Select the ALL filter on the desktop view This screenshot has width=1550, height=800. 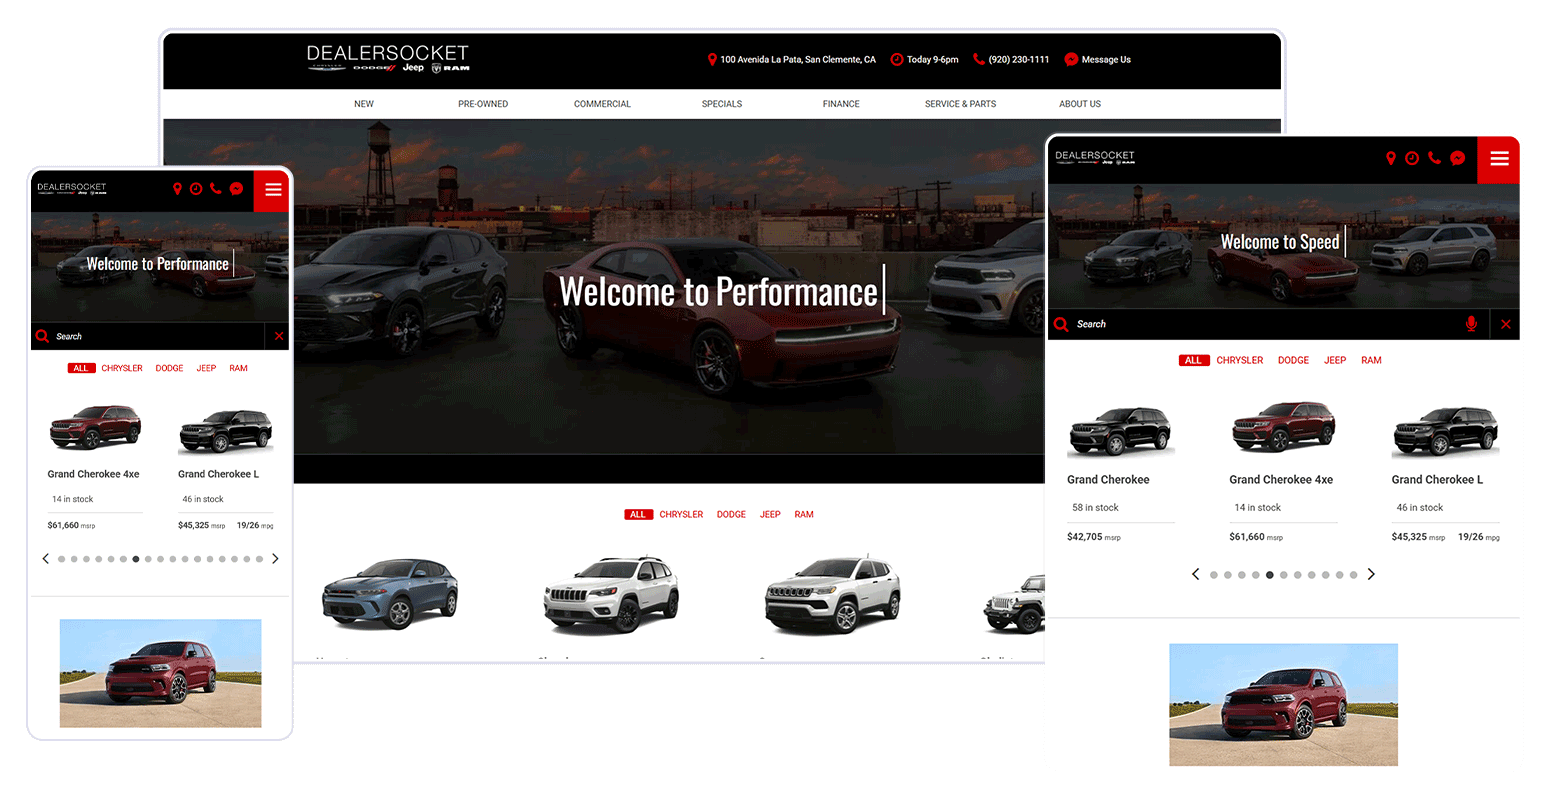(637, 515)
